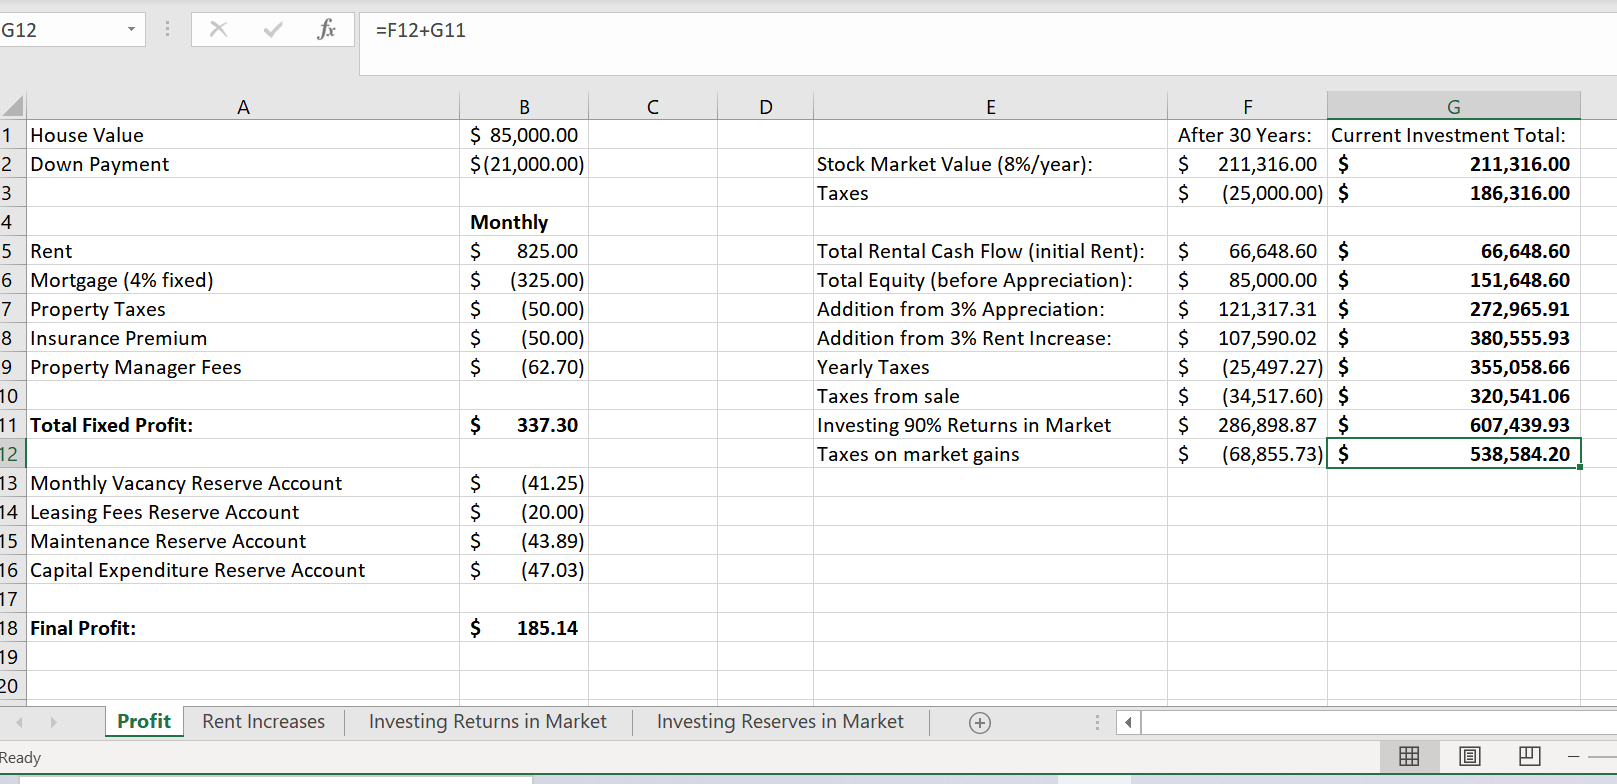Switch to Page Break Preview view
1617x784 pixels.
point(1530,756)
